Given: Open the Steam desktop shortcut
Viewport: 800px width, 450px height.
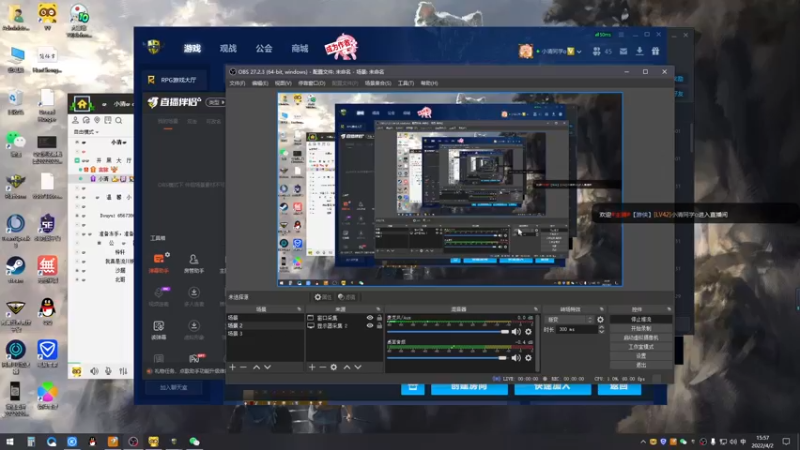Looking at the screenshot, I should pyautogui.click(x=15, y=269).
